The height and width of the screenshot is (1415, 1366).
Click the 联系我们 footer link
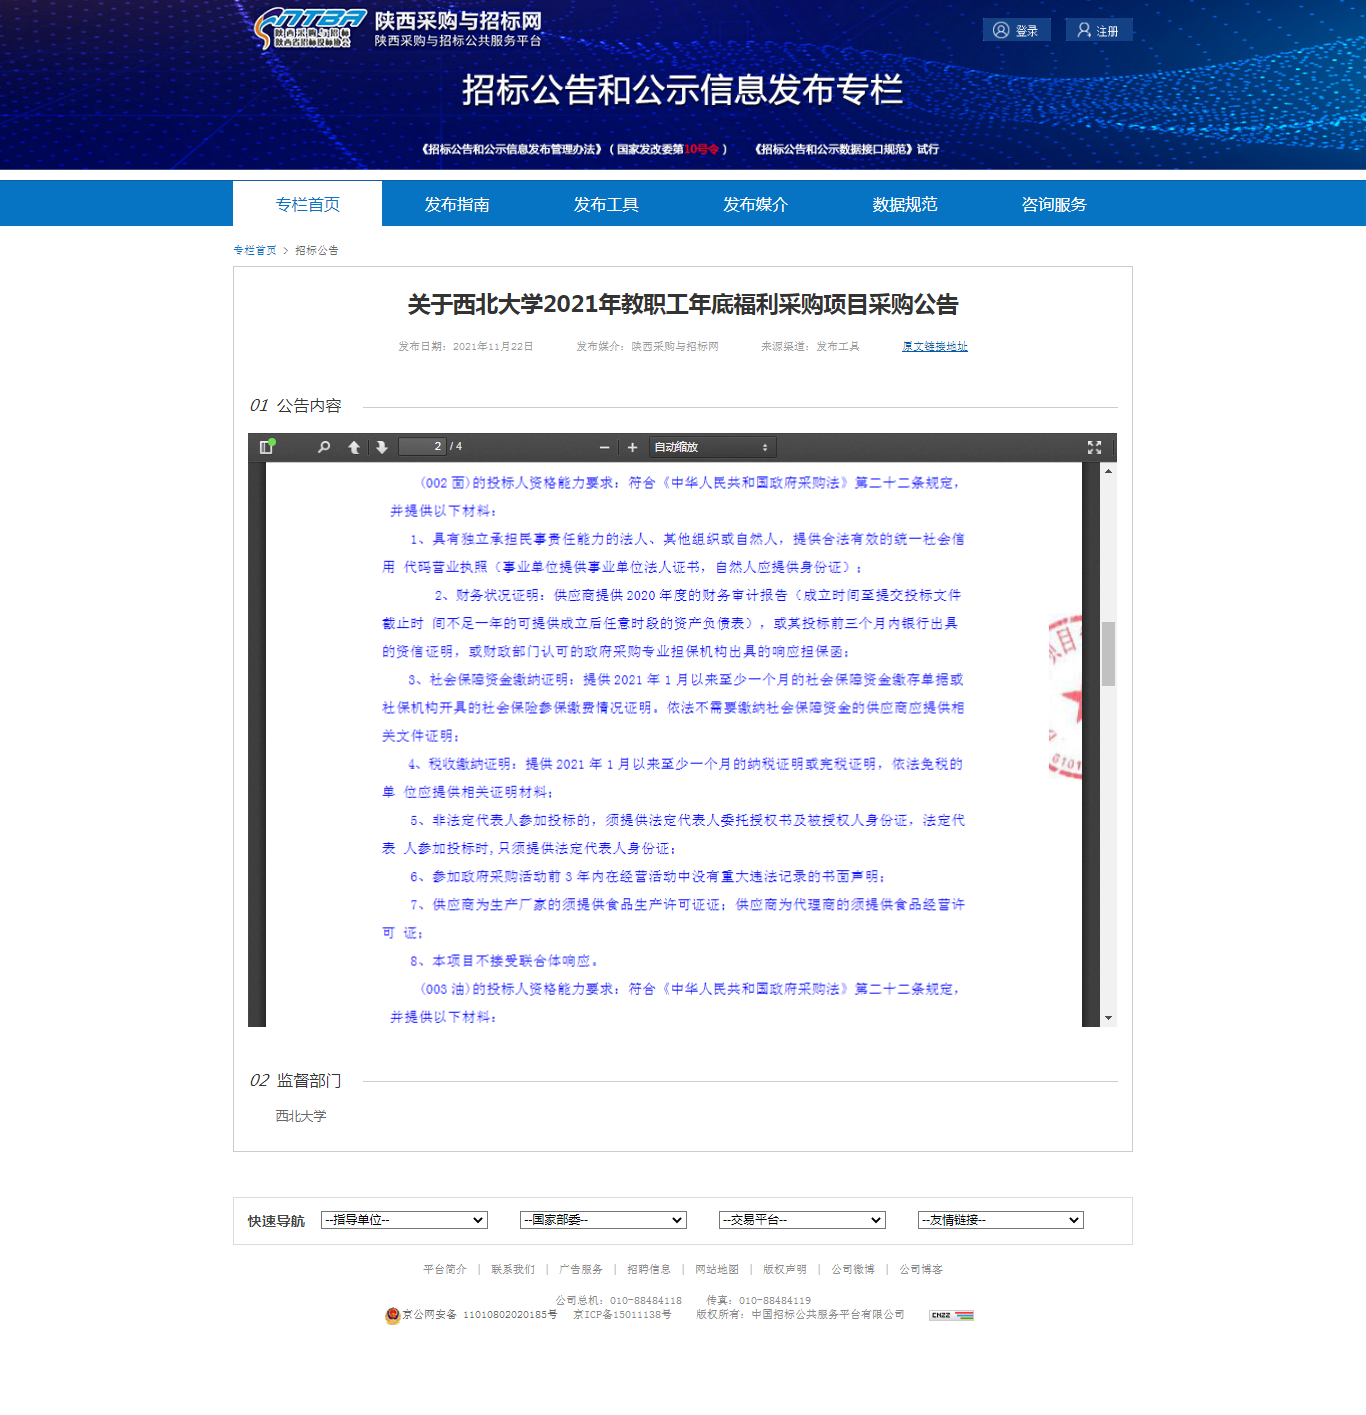(x=513, y=1269)
